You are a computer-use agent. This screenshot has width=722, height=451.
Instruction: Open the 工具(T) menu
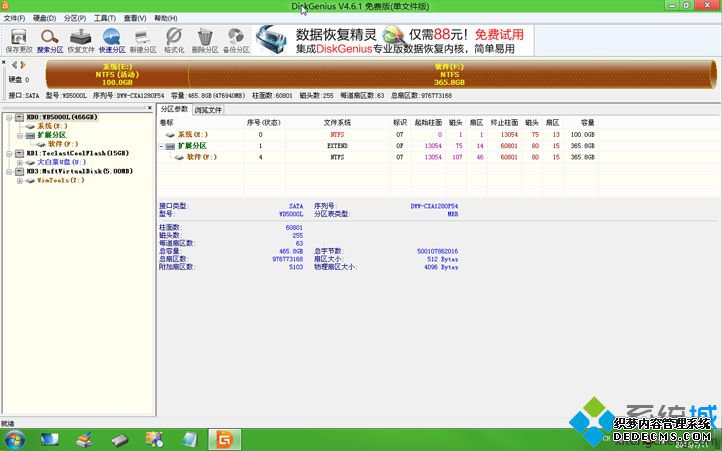tap(105, 18)
